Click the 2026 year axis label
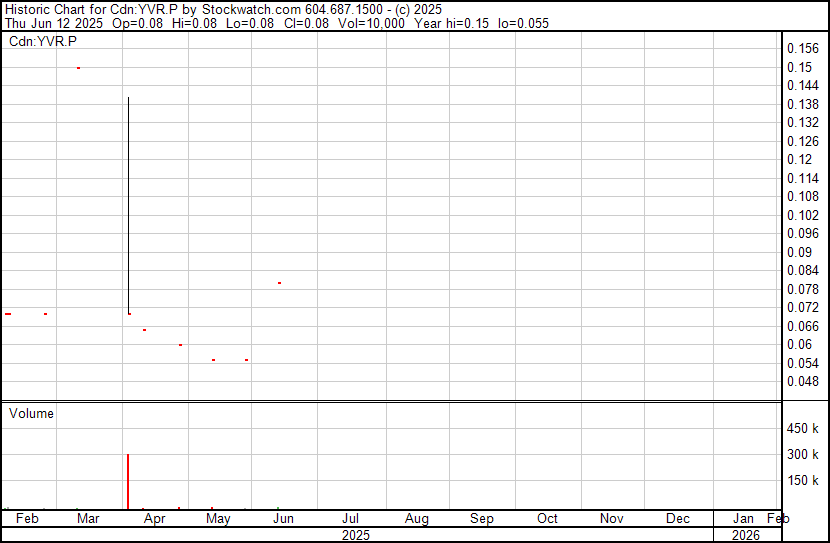 click(x=746, y=535)
